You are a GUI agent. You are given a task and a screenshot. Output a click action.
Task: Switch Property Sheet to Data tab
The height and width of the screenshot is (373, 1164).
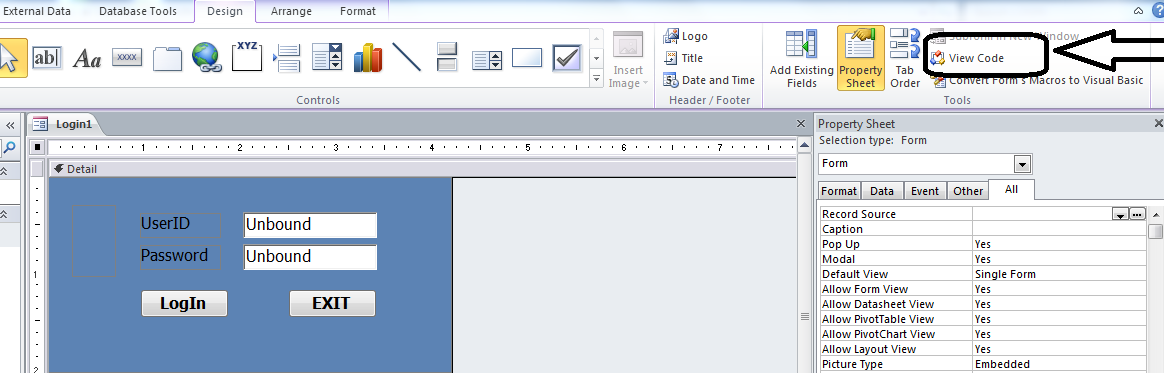pyautogui.click(x=882, y=191)
